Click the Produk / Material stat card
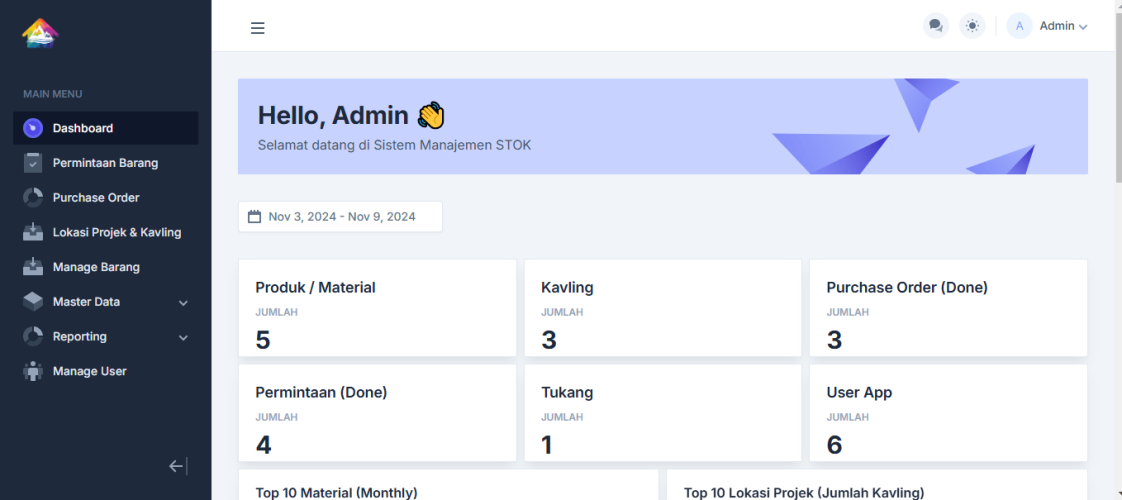1122x500 pixels. [377, 308]
